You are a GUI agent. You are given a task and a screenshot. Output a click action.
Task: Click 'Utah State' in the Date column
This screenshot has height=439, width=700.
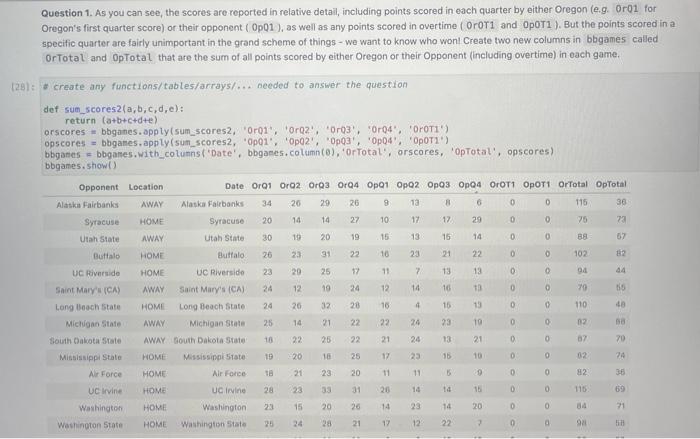click(224, 238)
